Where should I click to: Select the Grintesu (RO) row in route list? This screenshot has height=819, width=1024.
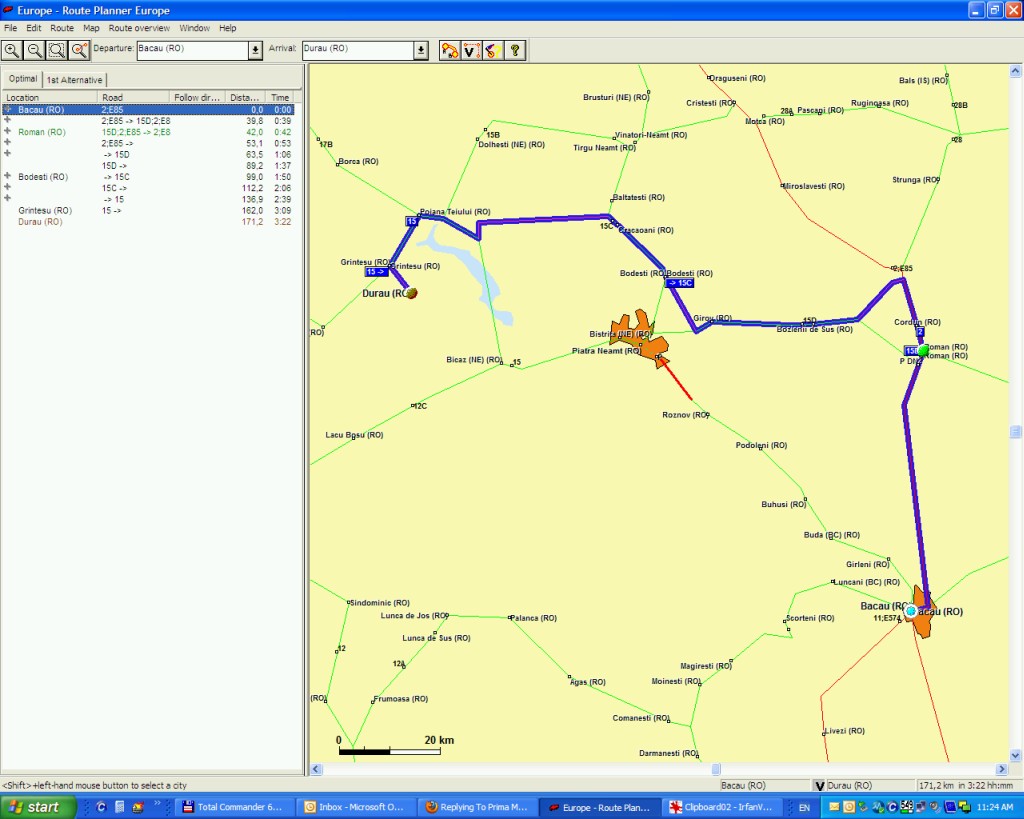[45, 211]
